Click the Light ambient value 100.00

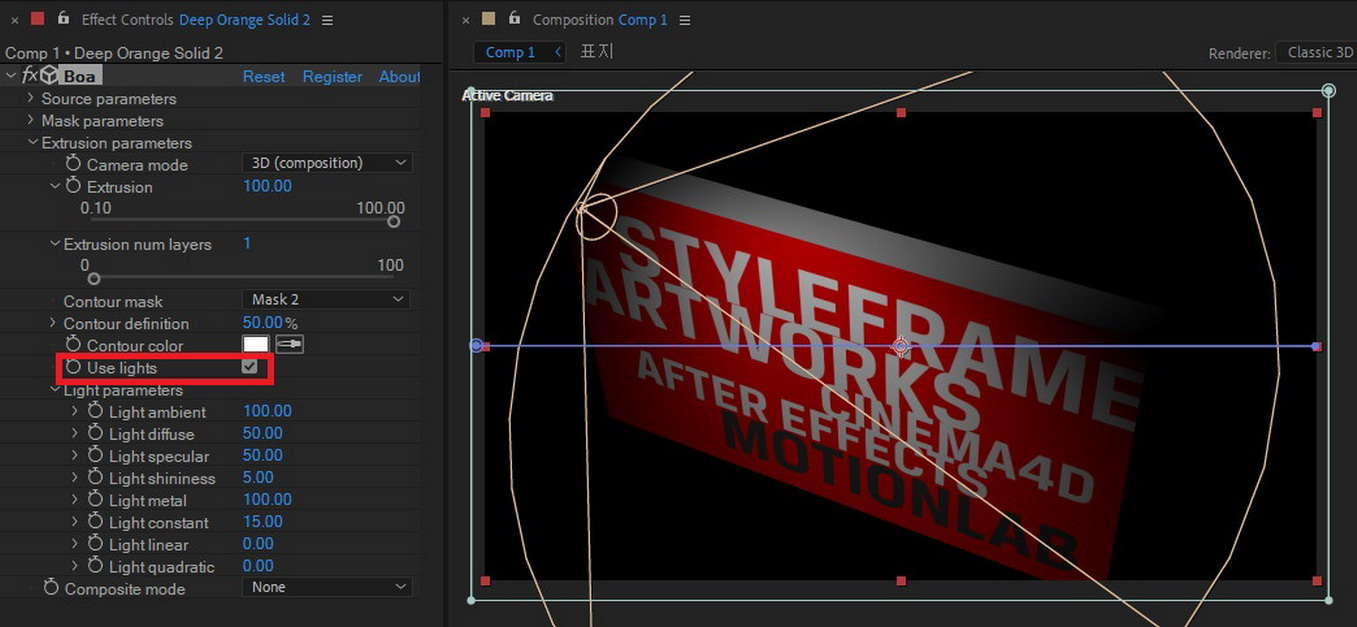[x=268, y=411]
